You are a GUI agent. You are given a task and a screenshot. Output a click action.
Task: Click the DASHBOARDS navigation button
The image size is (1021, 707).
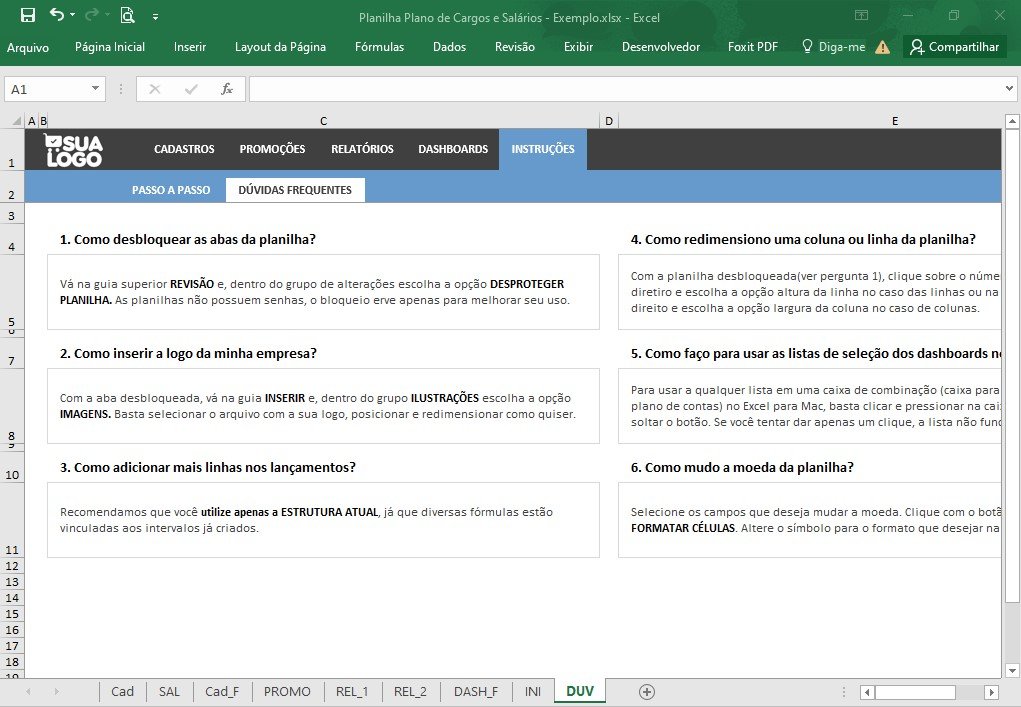[453, 149]
